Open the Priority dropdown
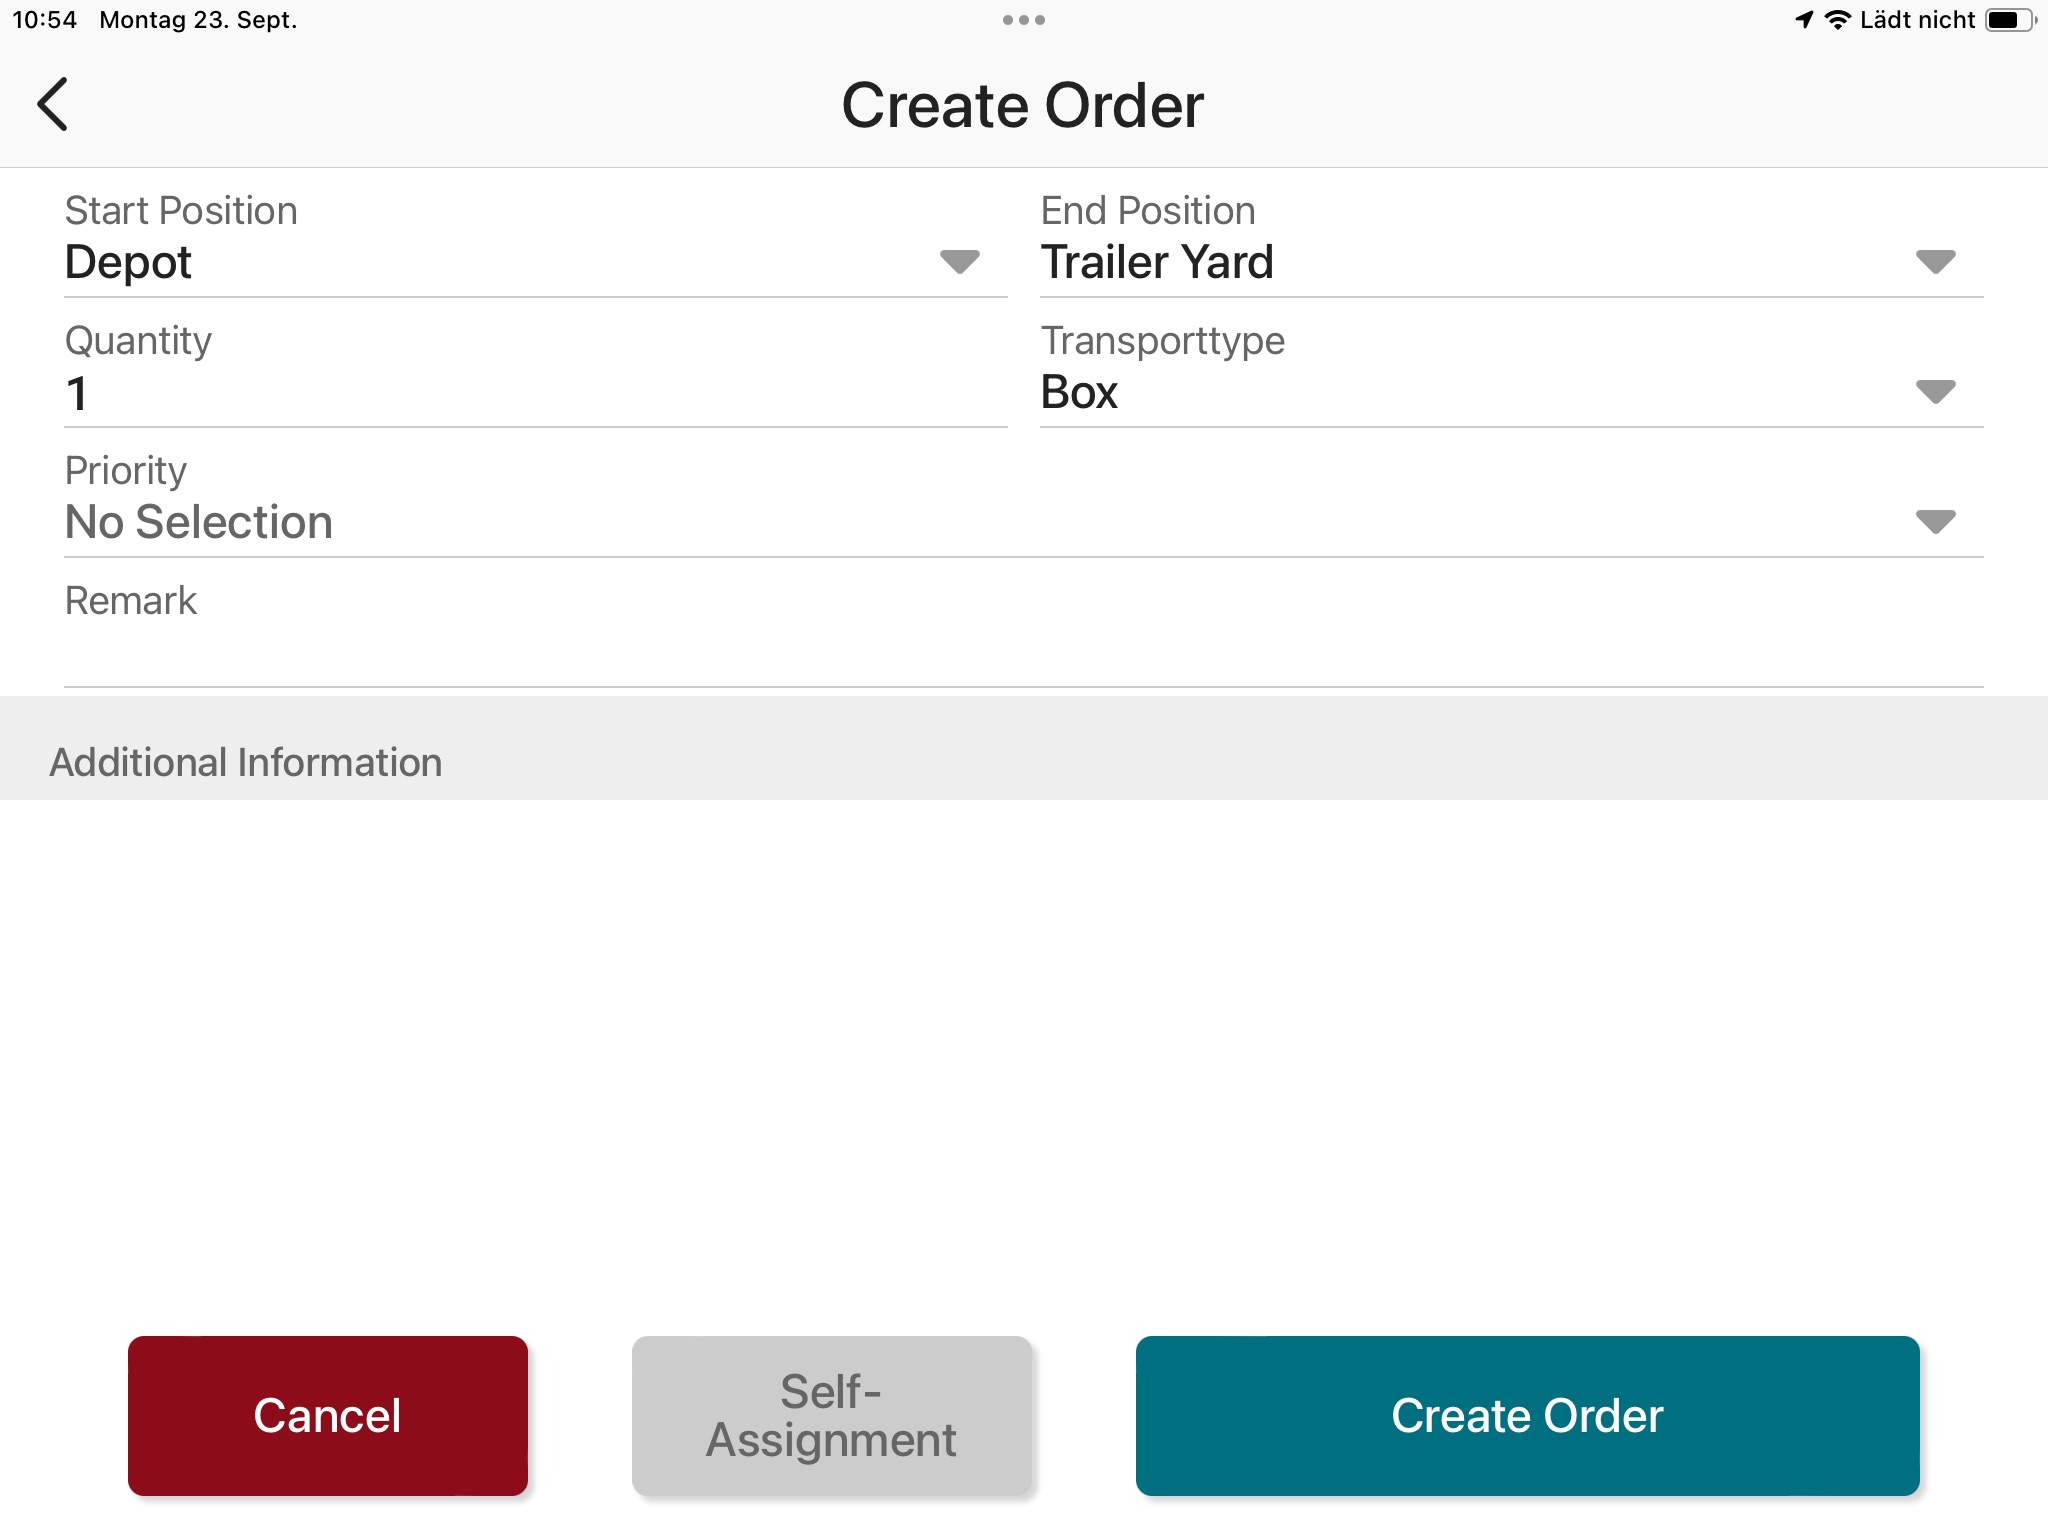Image resolution: width=2048 pixels, height=1536 pixels. (1935, 520)
